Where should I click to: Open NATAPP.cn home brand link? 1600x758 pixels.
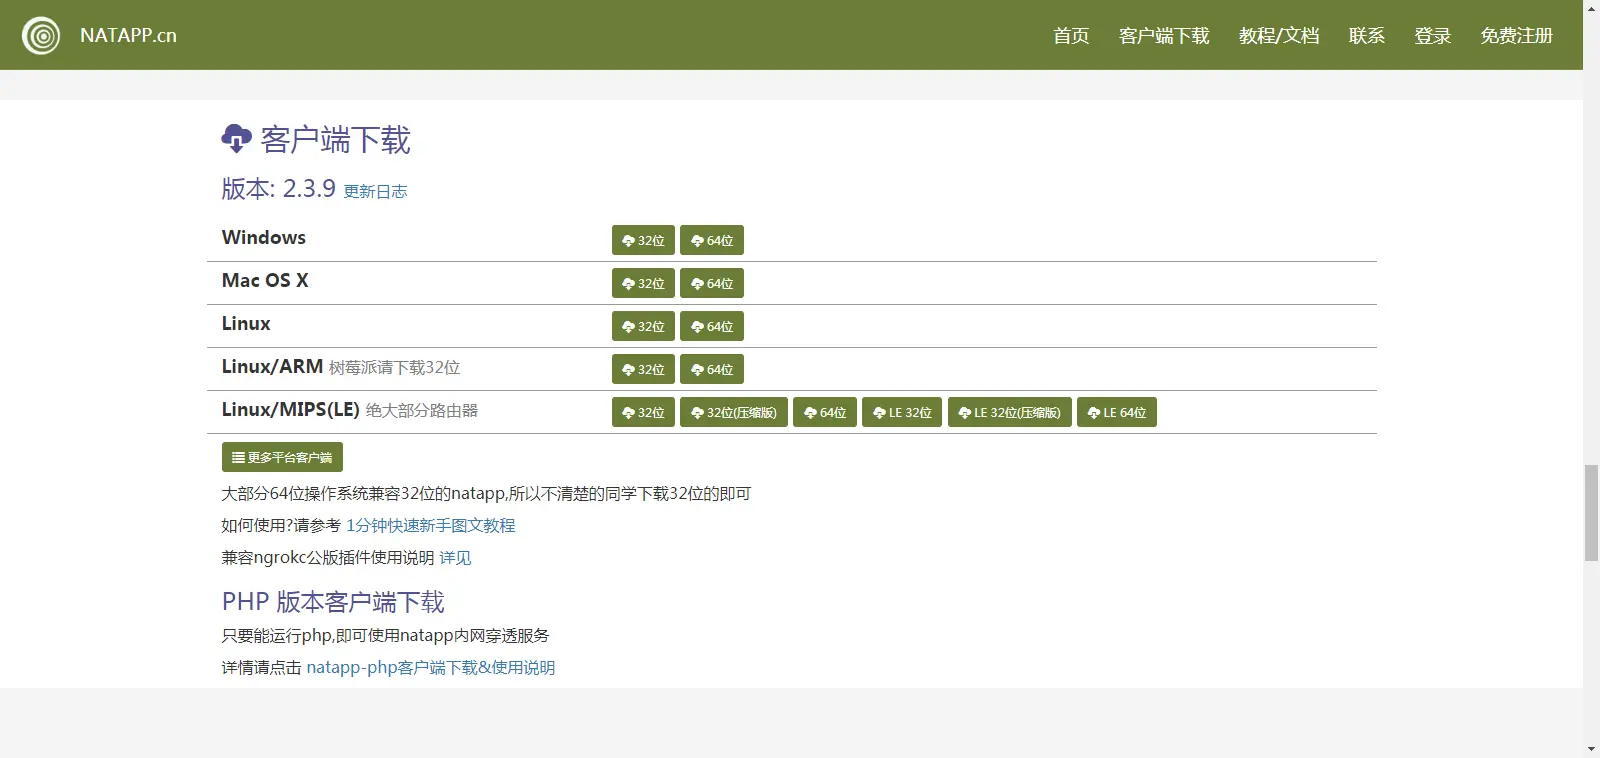coord(128,35)
